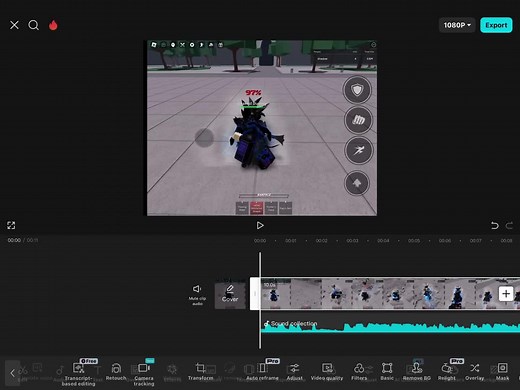Click the Export button
Viewport: 520px width, 390px height.
coord(496,25)
